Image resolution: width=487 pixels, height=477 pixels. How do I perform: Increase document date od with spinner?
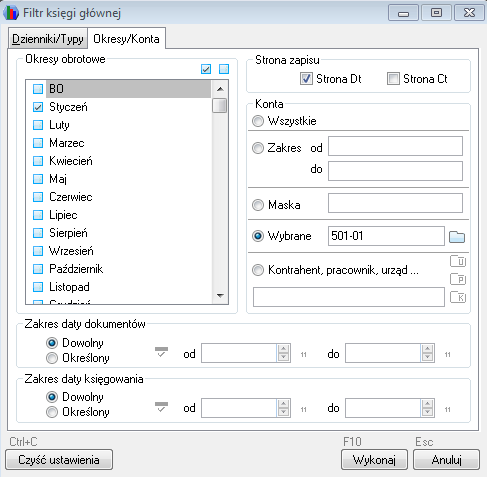point(283,349)
